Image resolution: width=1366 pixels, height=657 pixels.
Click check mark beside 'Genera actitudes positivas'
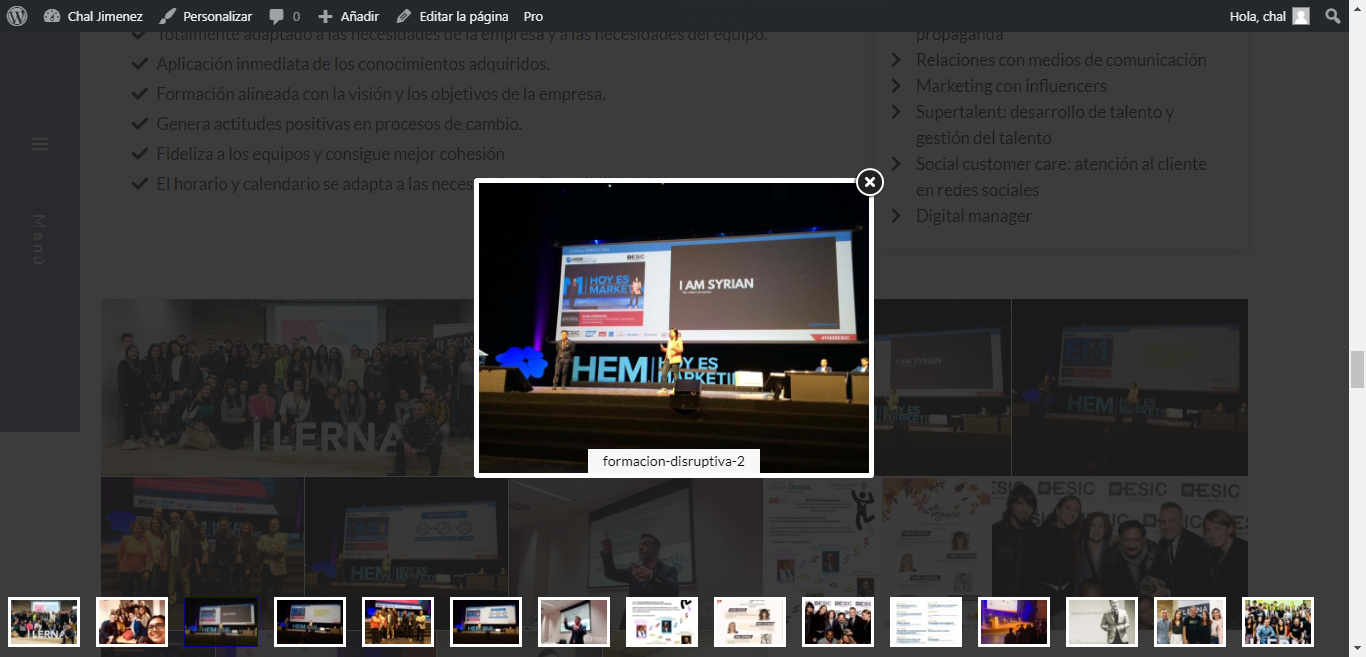pos(140,124)
